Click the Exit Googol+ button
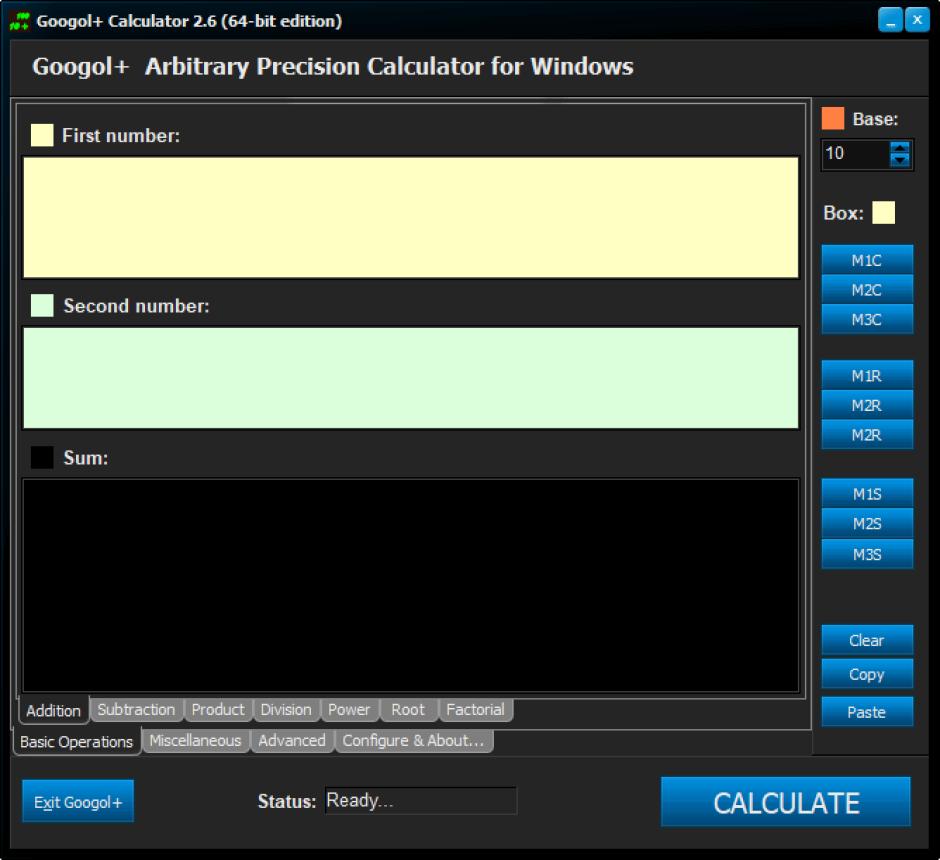 78,802
